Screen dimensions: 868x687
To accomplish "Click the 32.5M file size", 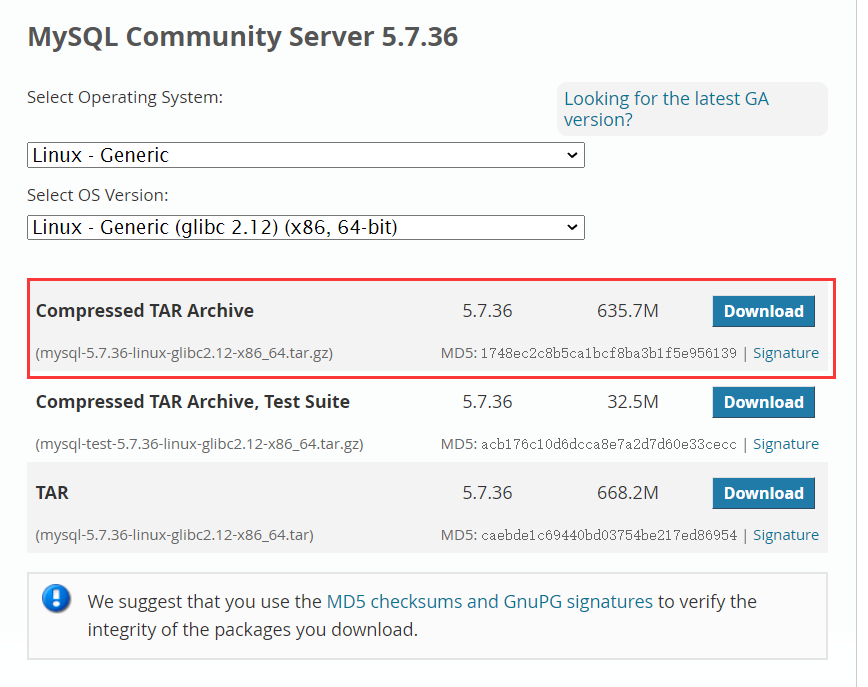I will pyautogui.click(x=633, y=401).
